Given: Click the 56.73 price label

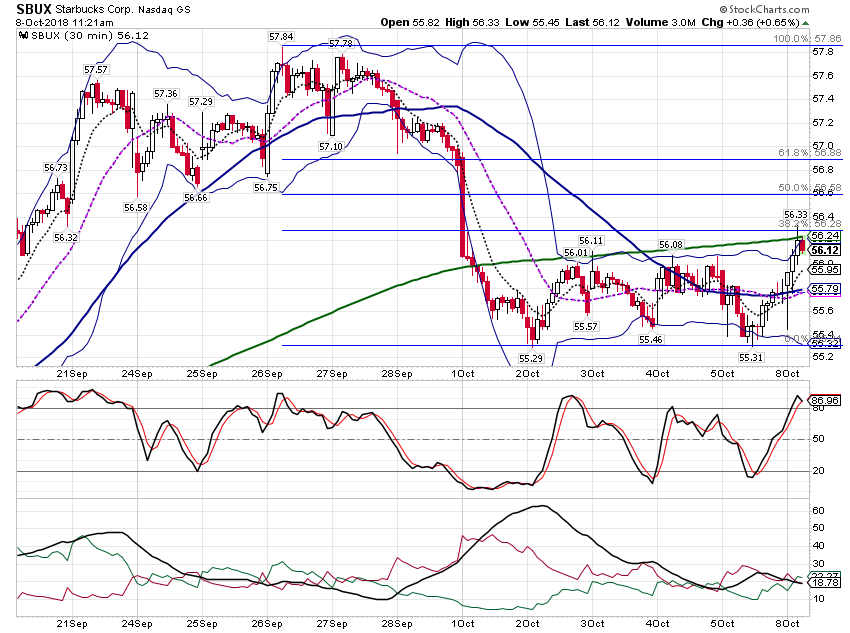Looking at the screenshot, I should click(x=56, y=168).
